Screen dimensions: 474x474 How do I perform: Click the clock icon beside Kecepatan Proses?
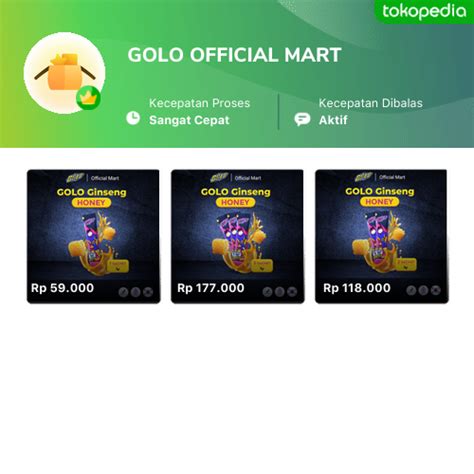pos(133,118)
